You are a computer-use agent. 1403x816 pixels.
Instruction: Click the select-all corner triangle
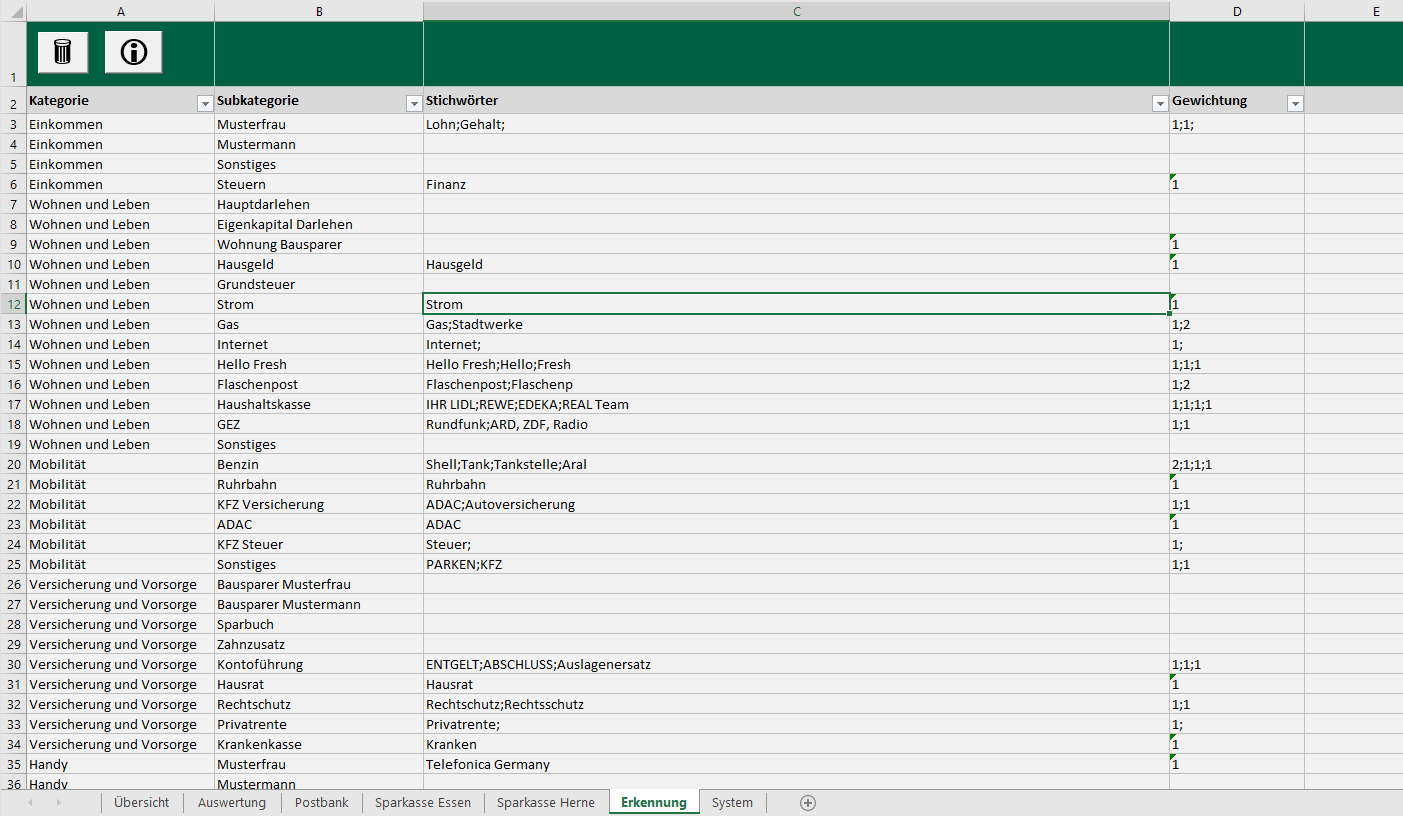[13, 11]
